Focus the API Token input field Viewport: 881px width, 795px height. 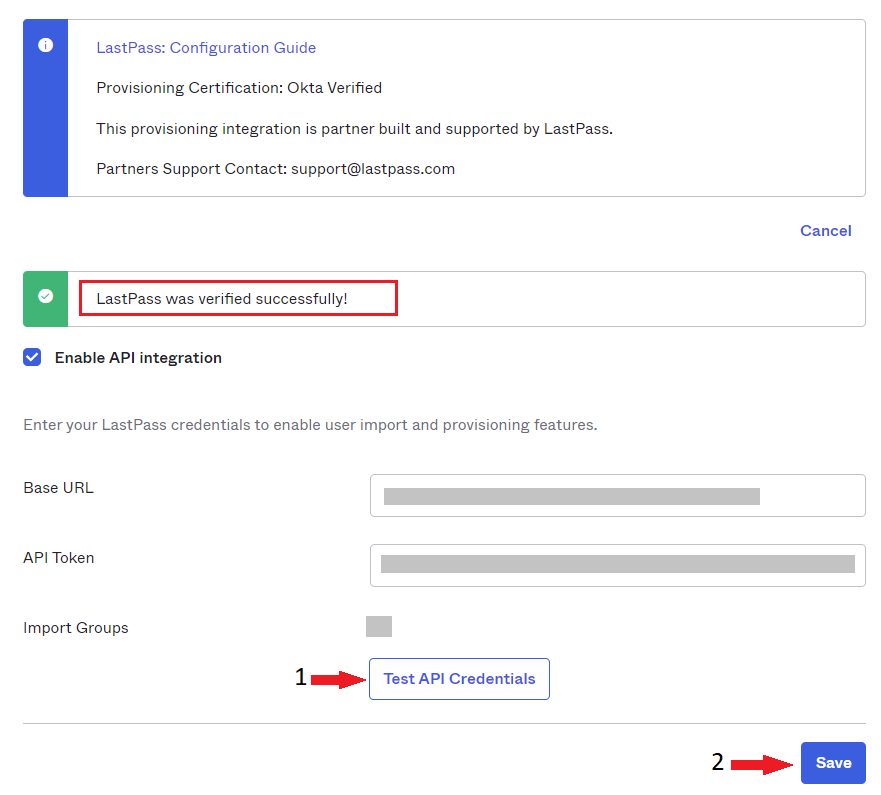pos(617,565)
